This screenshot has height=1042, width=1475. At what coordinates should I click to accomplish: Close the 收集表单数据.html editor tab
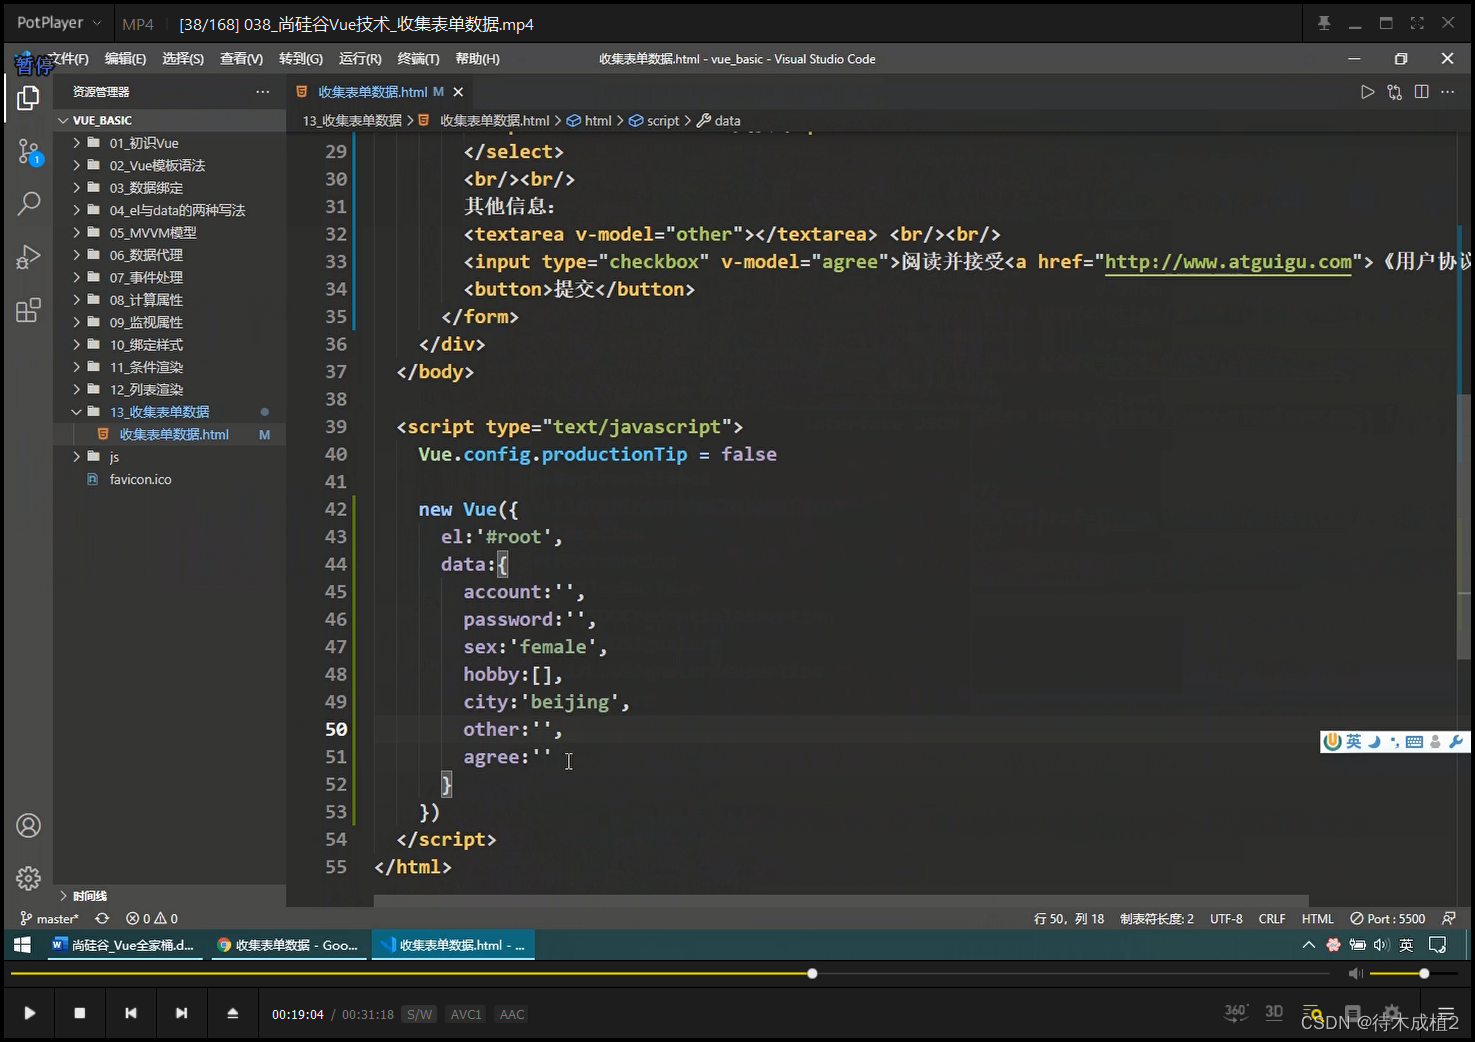tap(458, 92)
